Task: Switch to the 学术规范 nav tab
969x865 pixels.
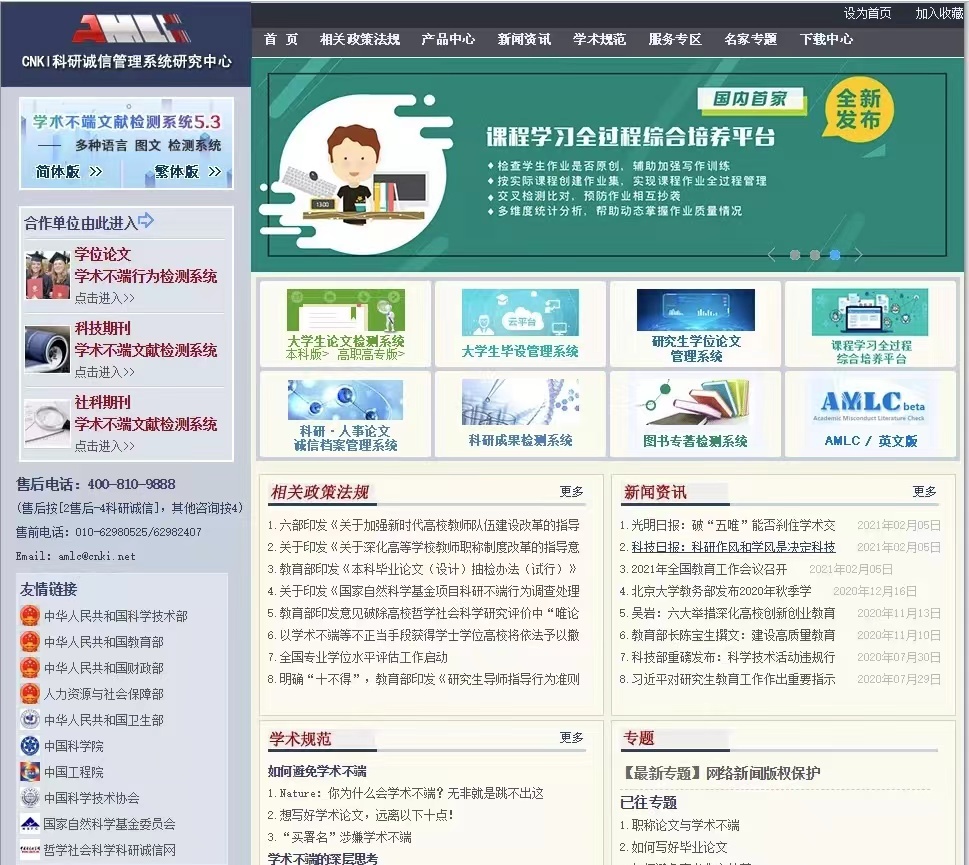Action: pos(598,40)
